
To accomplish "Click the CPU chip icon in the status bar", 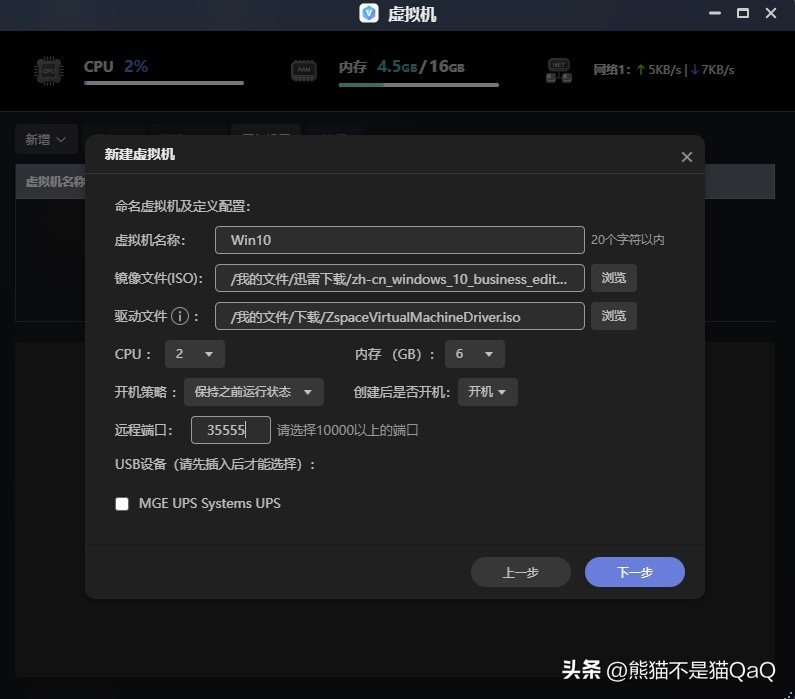I will tap(49, 70).
